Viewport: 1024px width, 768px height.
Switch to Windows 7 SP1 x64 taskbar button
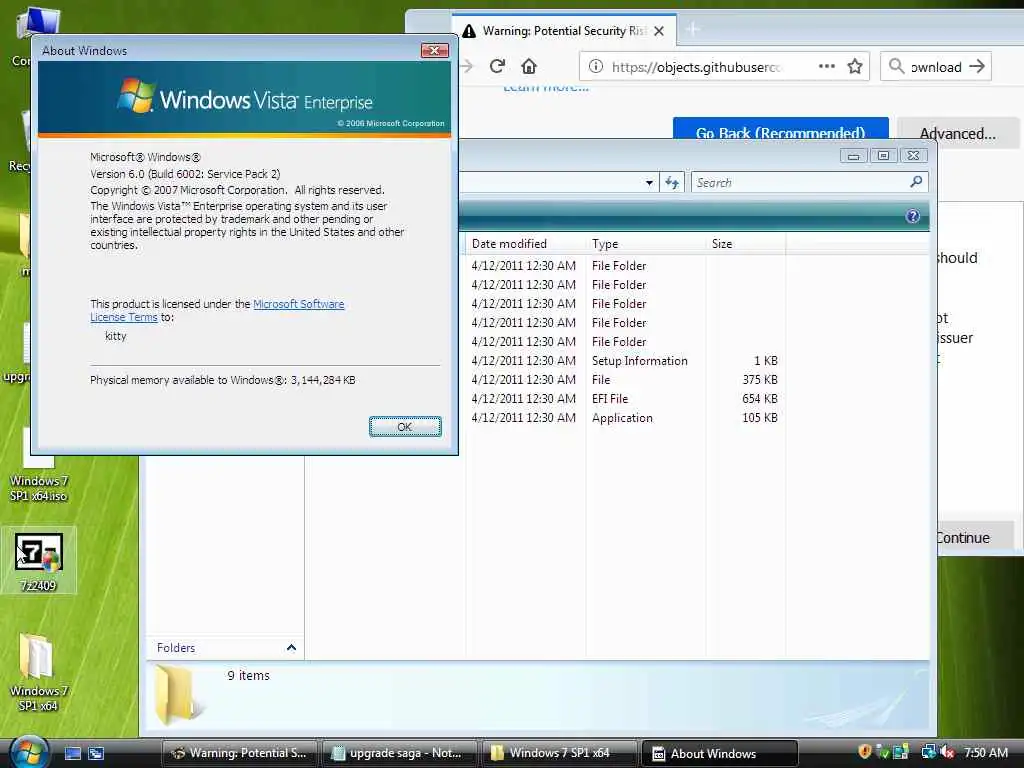pos(560,753)
